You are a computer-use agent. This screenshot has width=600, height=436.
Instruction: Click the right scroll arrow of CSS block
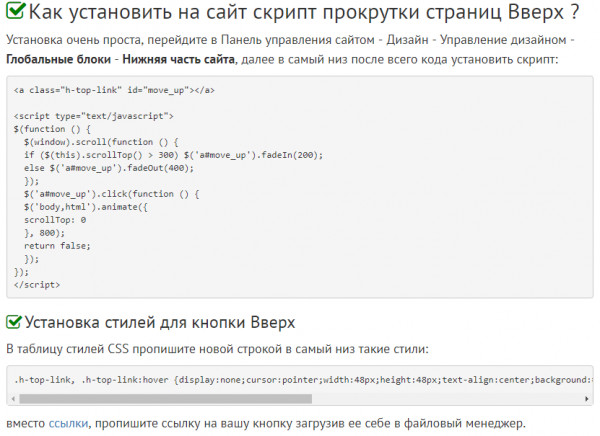pyautogui.click(x=586, y=399)
